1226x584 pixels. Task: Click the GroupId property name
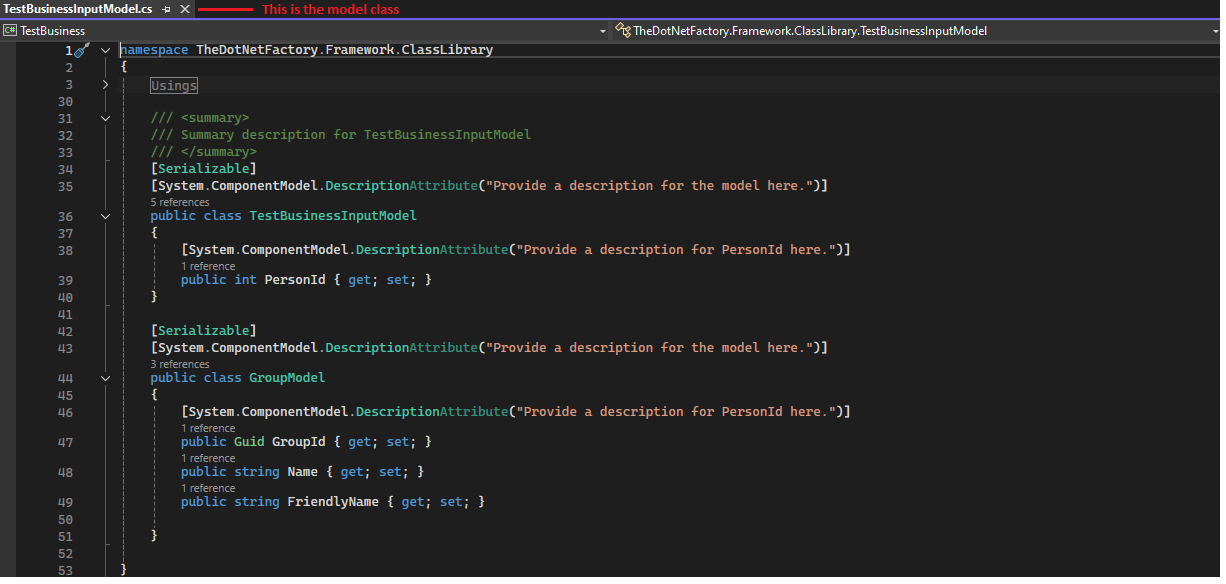[x=299, y=442]
